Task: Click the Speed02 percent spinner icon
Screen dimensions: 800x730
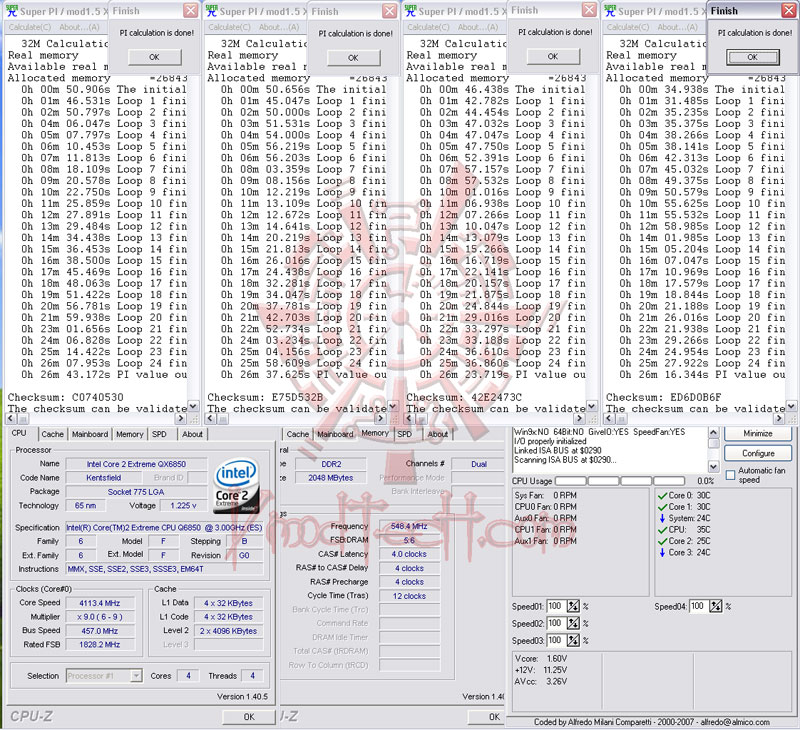Action: (x=573, y=623)
